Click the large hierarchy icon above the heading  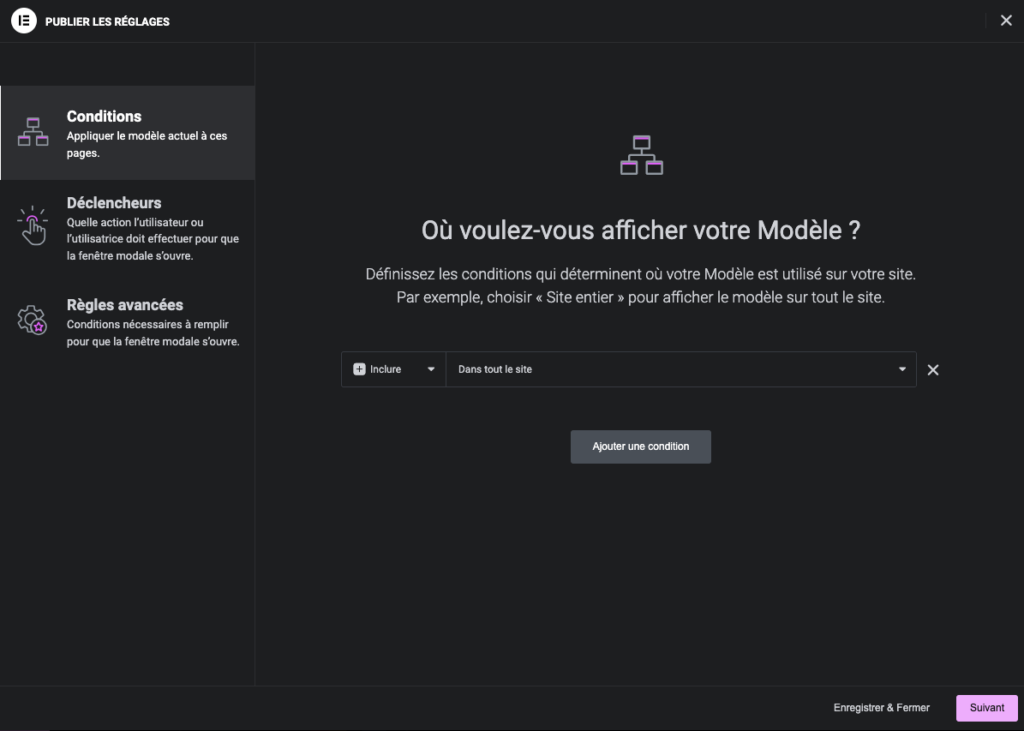click(x=641, y=155)
